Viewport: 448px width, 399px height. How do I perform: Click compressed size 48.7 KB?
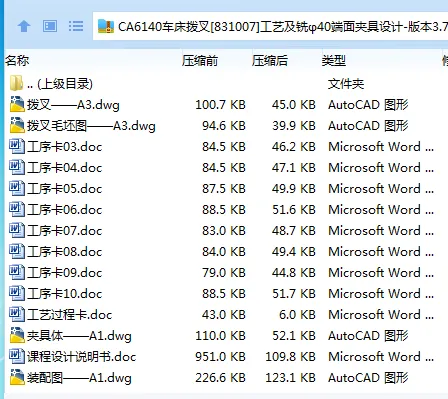coord(294,231)
